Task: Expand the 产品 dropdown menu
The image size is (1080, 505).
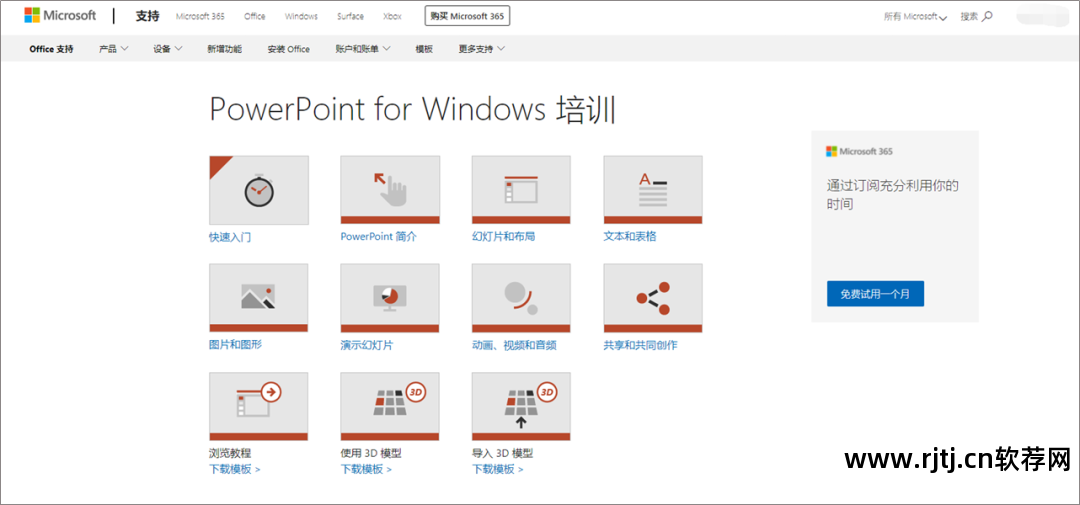Action: (x=114, y=49)
